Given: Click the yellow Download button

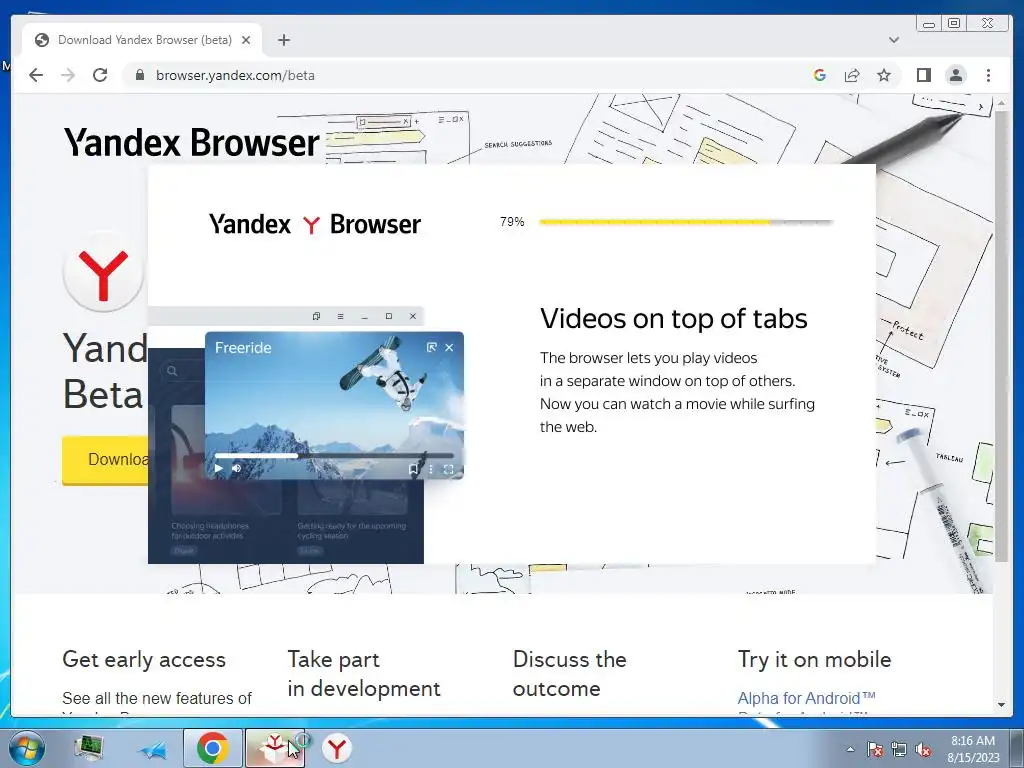Looking at the screenshot, I should pos(106,460).
